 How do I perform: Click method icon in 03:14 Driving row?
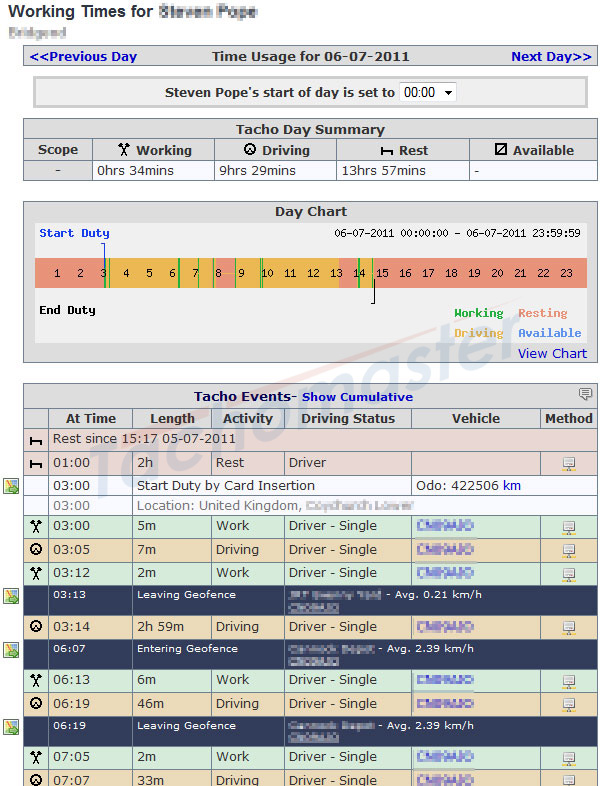568,628
